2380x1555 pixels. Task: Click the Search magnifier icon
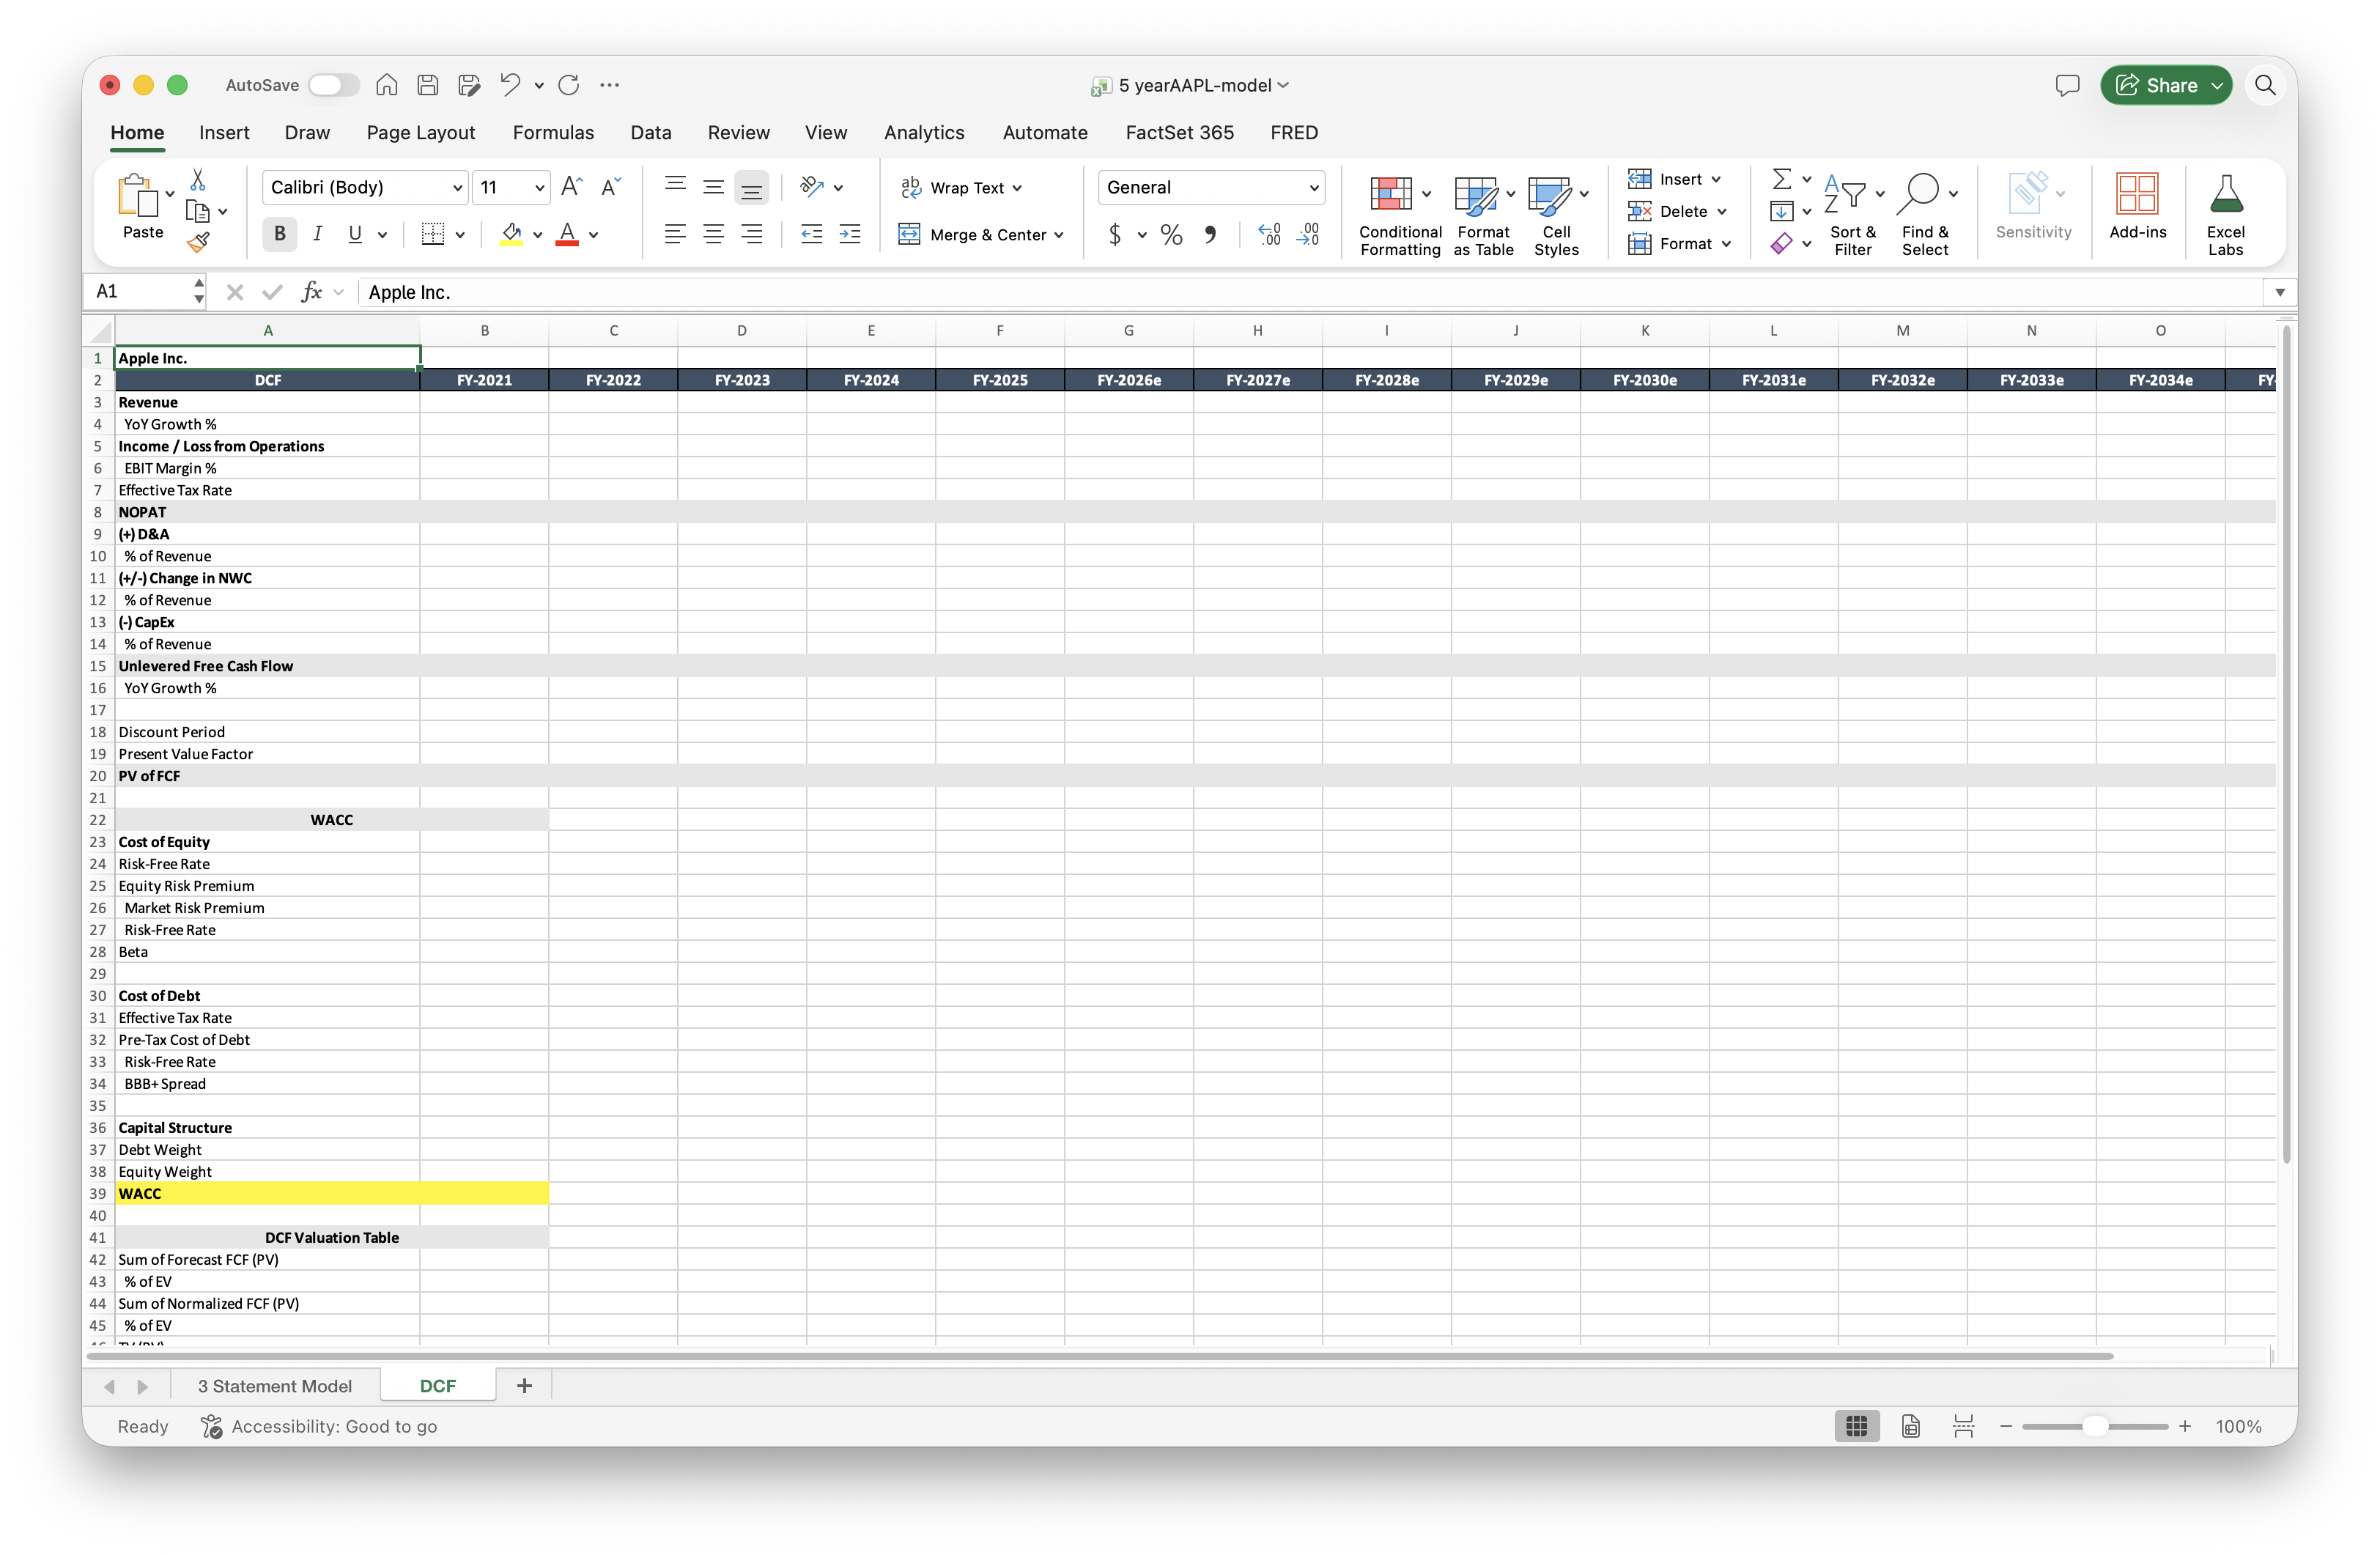(x=2265, y=85)
